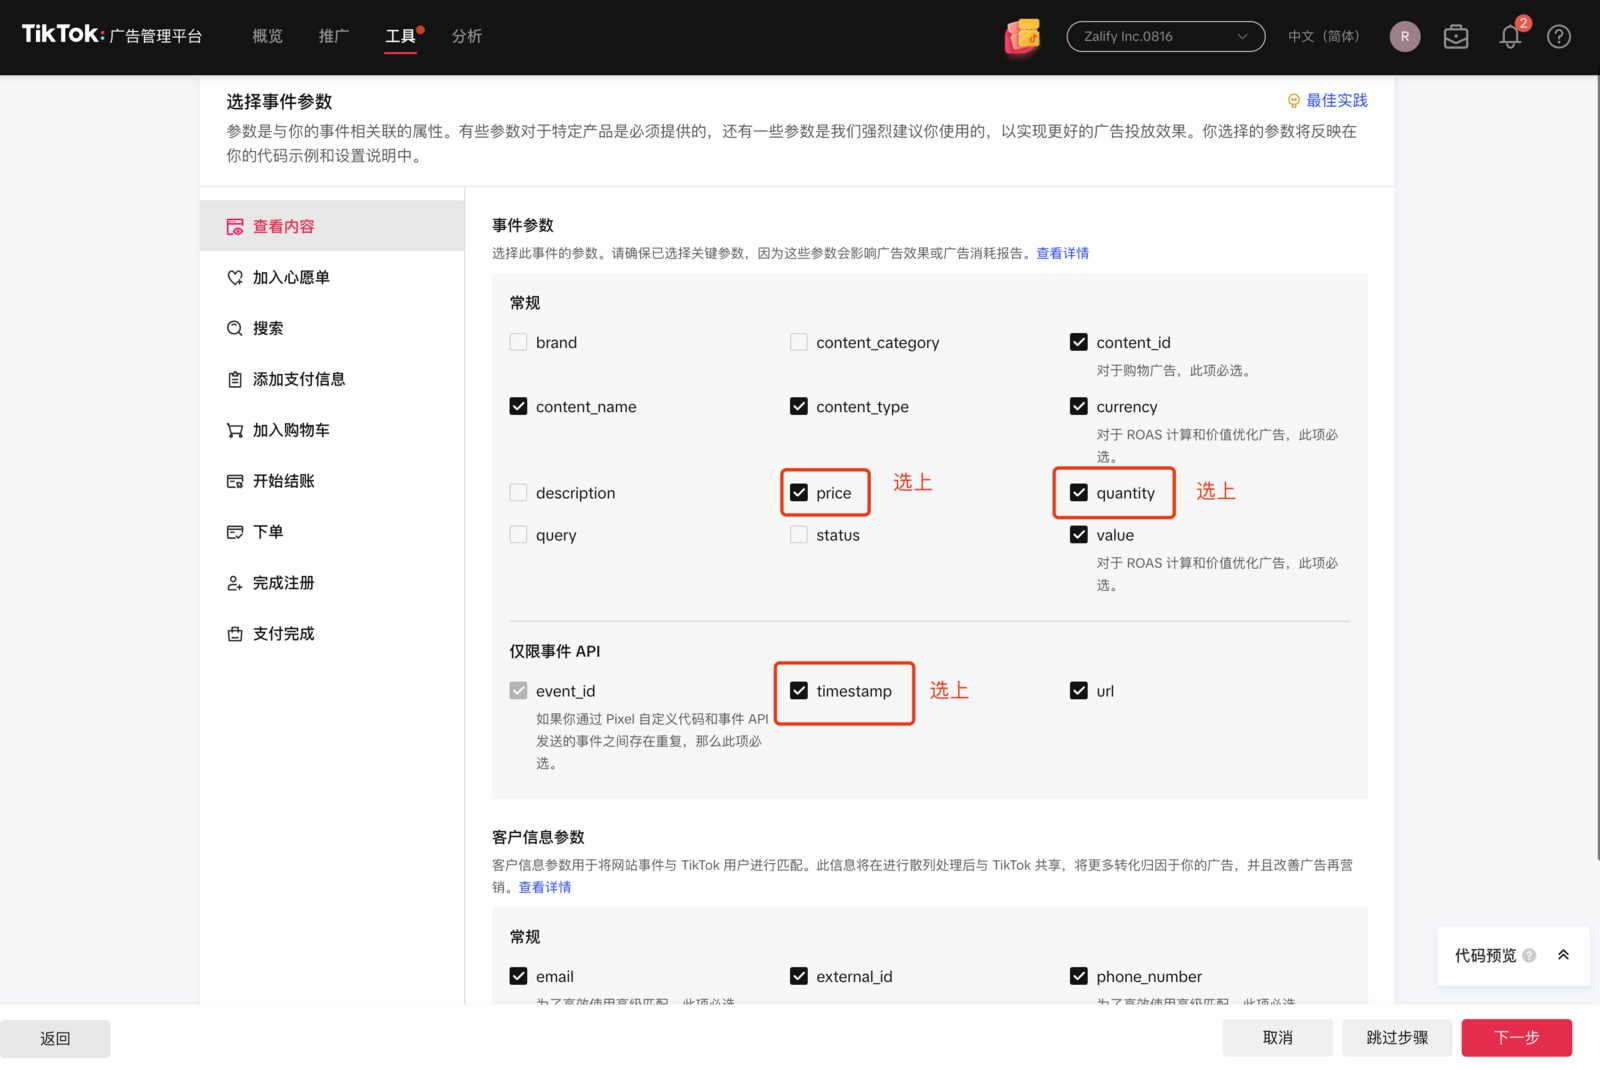Toggle the timestamp checkbox

(x=799, y=691)
